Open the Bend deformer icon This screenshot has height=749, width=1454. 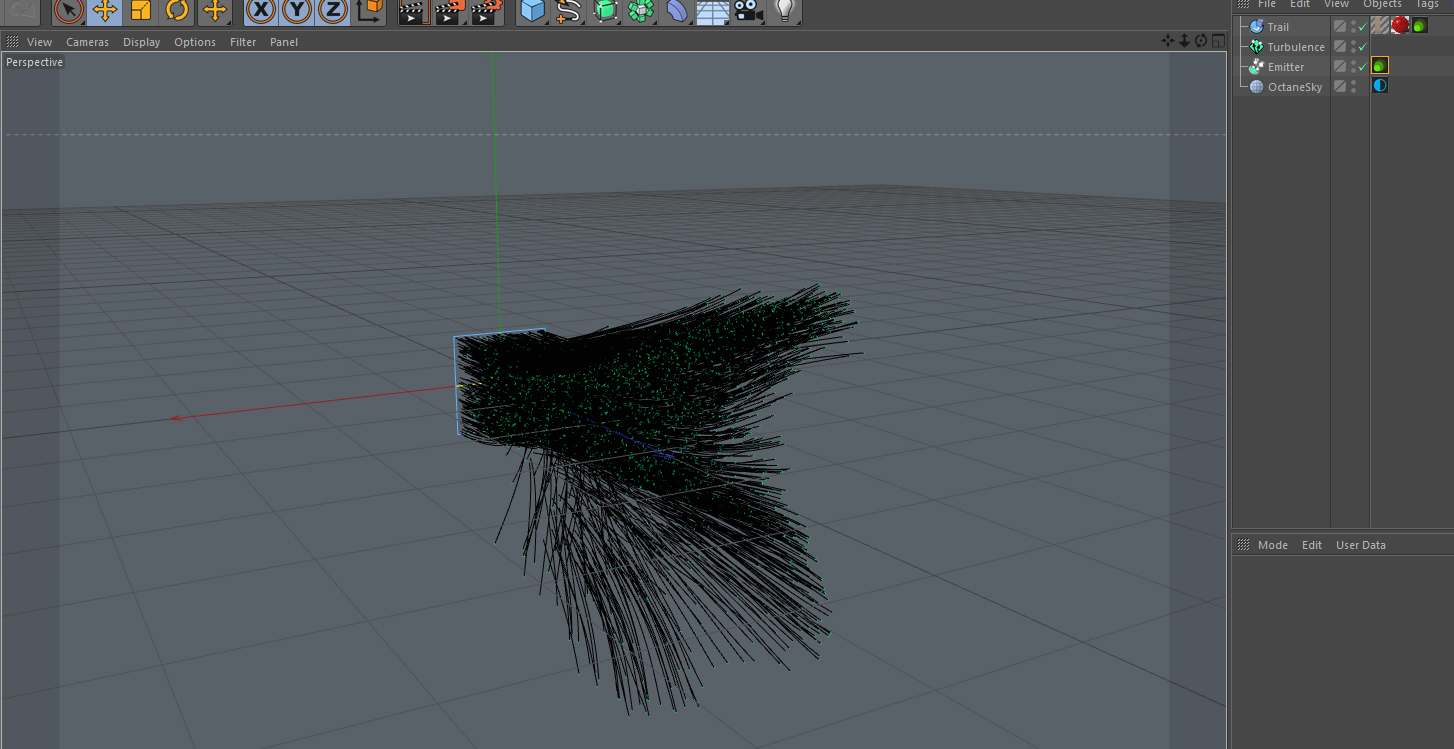point(677,11)
